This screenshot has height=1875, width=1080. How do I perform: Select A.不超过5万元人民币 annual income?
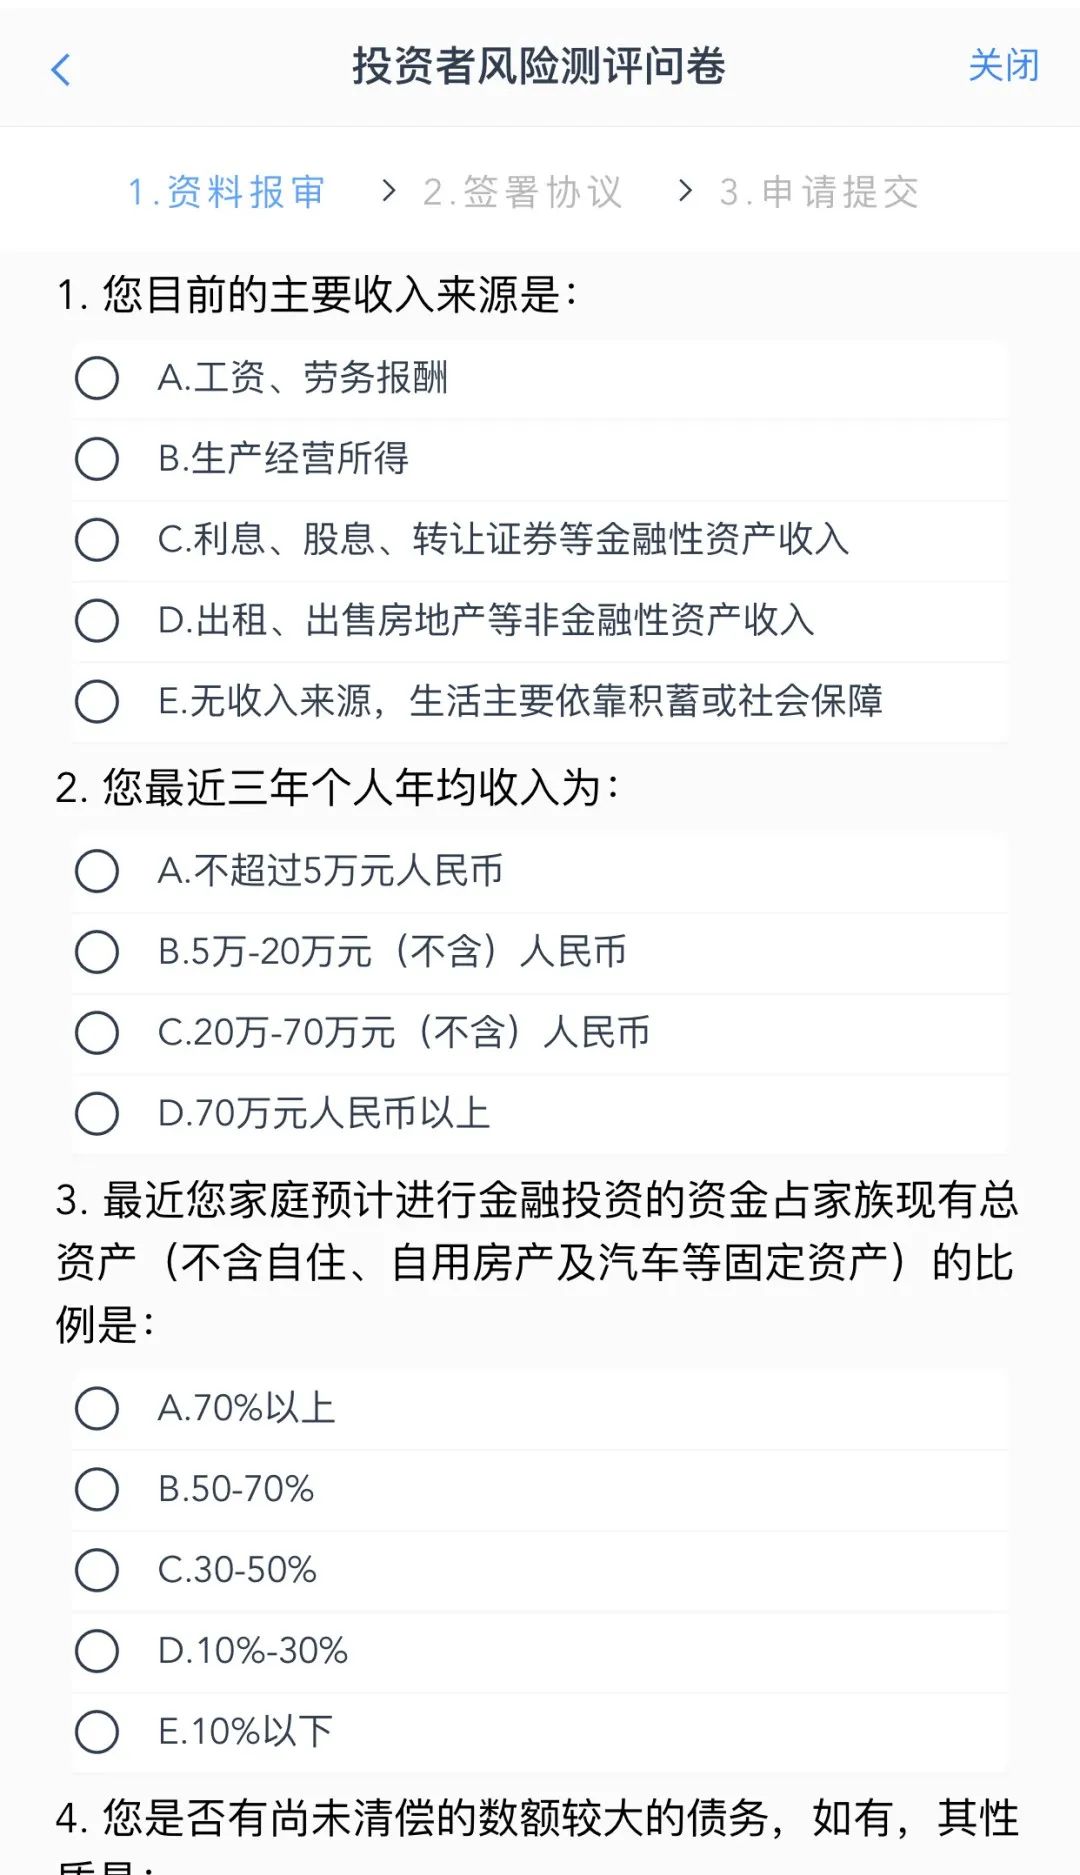pos(97,871)
